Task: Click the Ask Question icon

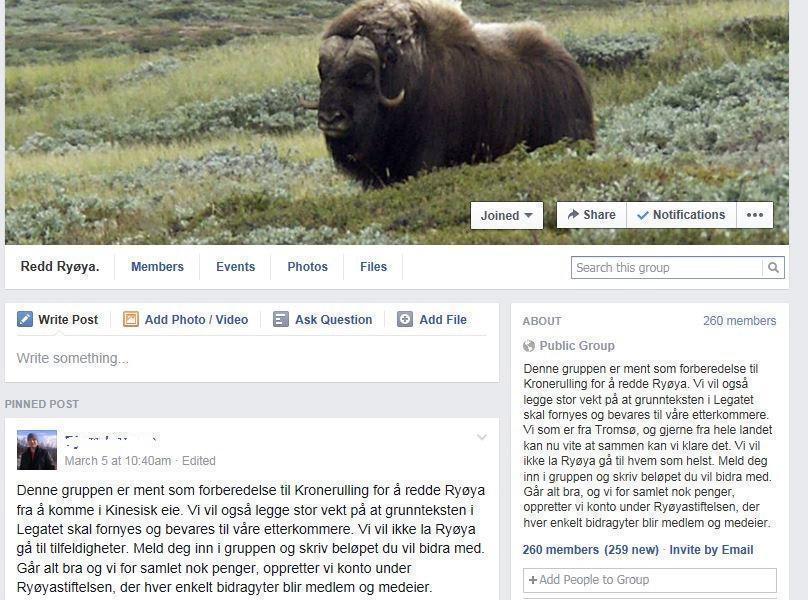Action: (280, 319)
